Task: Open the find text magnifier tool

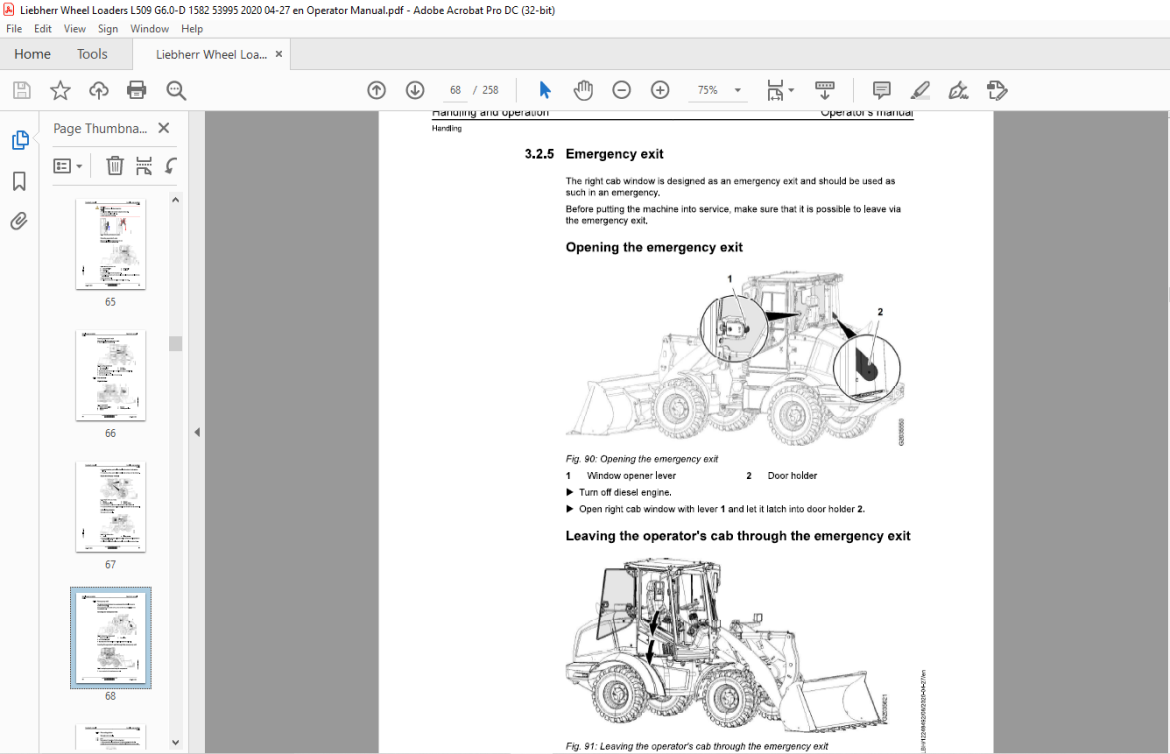Action: pyautogui.click(x=176, y=90)
